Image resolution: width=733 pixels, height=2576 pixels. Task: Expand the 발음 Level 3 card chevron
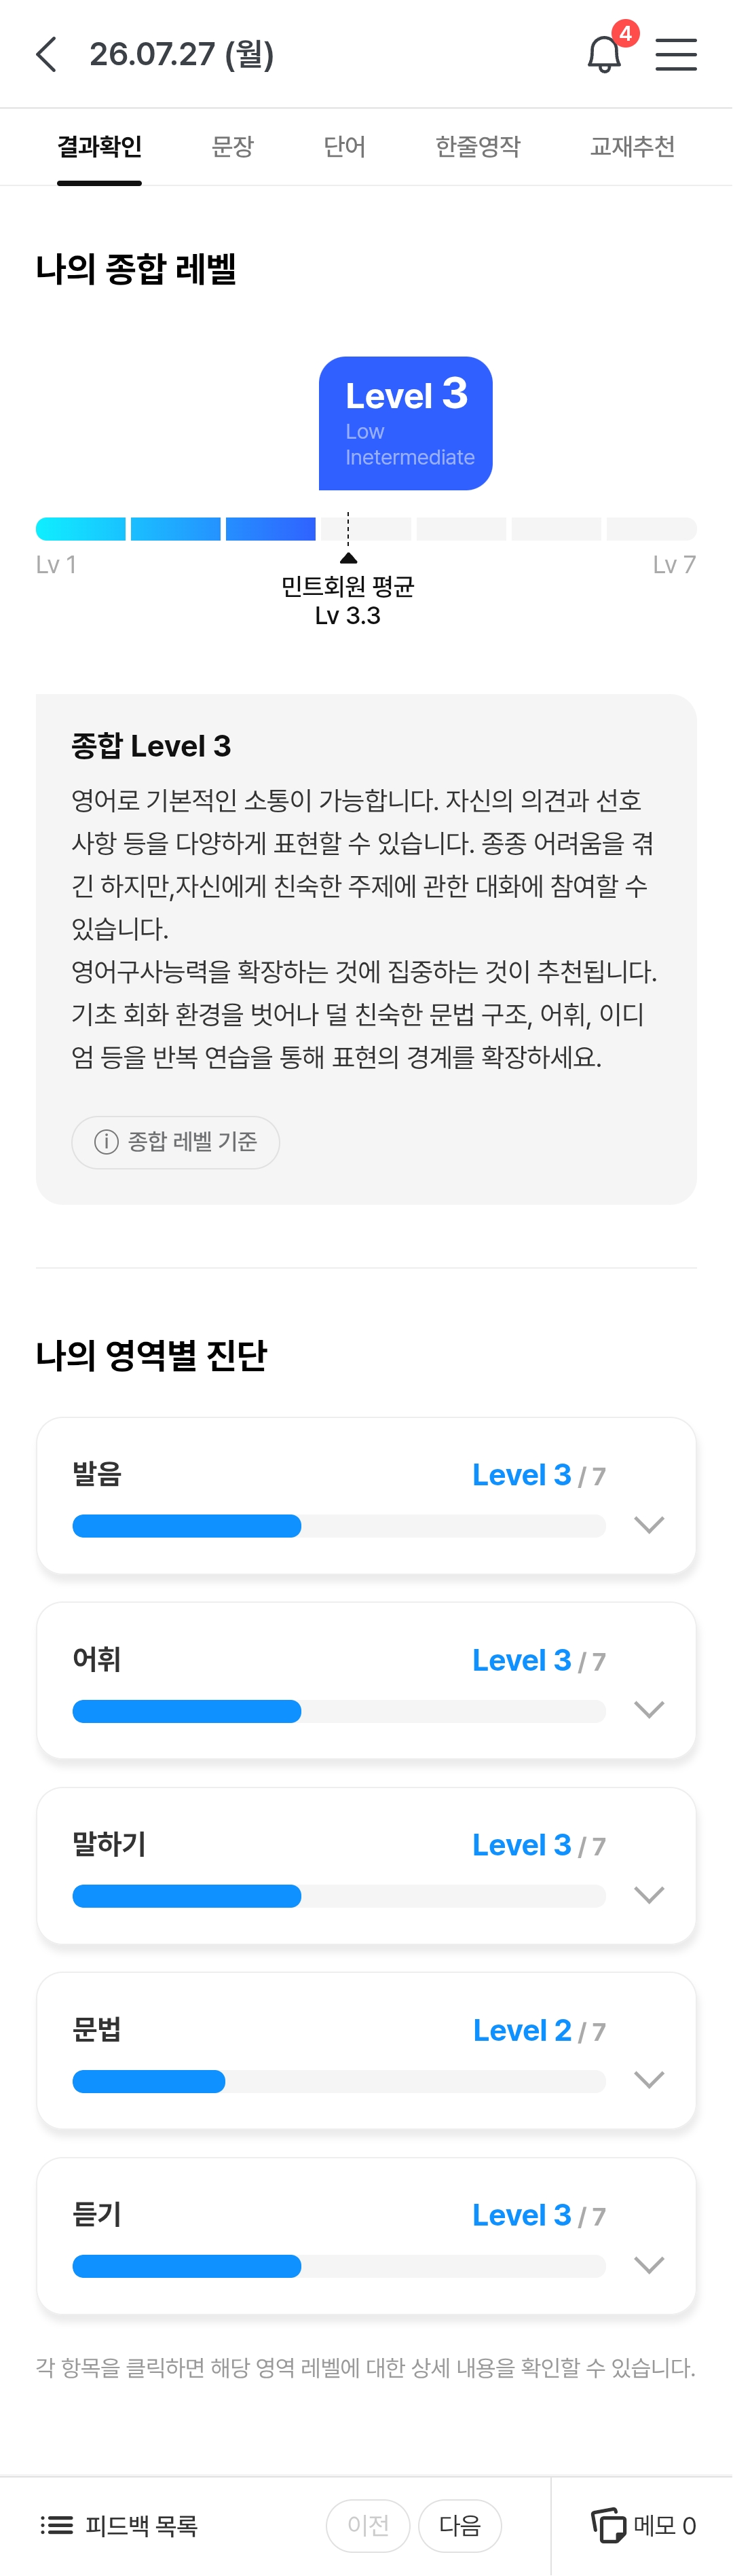pos(649,1524)
